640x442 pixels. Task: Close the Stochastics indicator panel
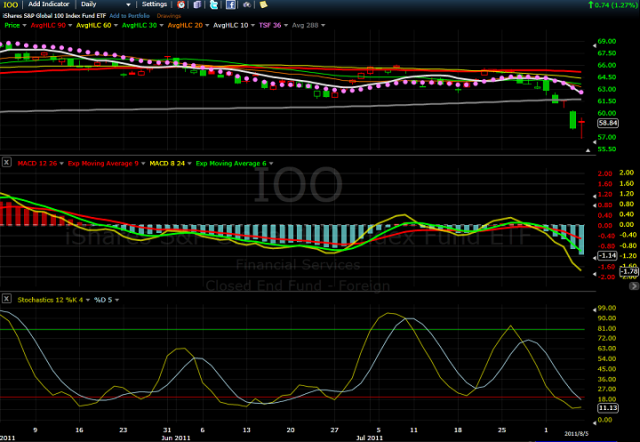pyautogui.click(x=7, y=299)
